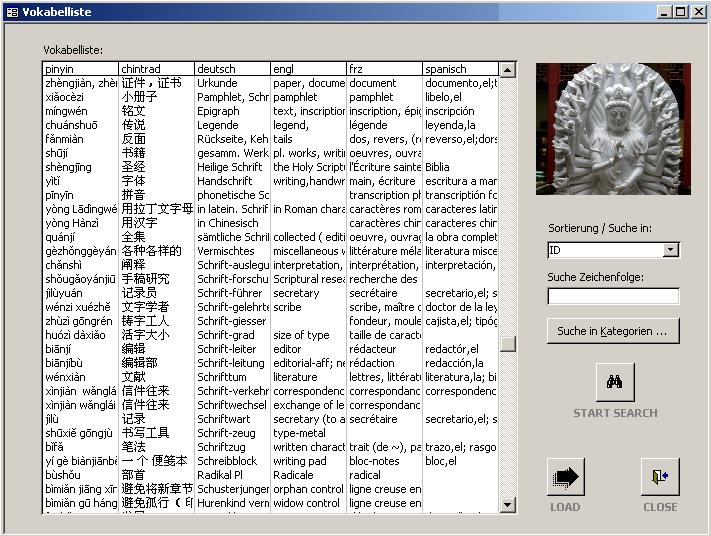Click the frz column header

pyautogui.click(x=384, y=69)
